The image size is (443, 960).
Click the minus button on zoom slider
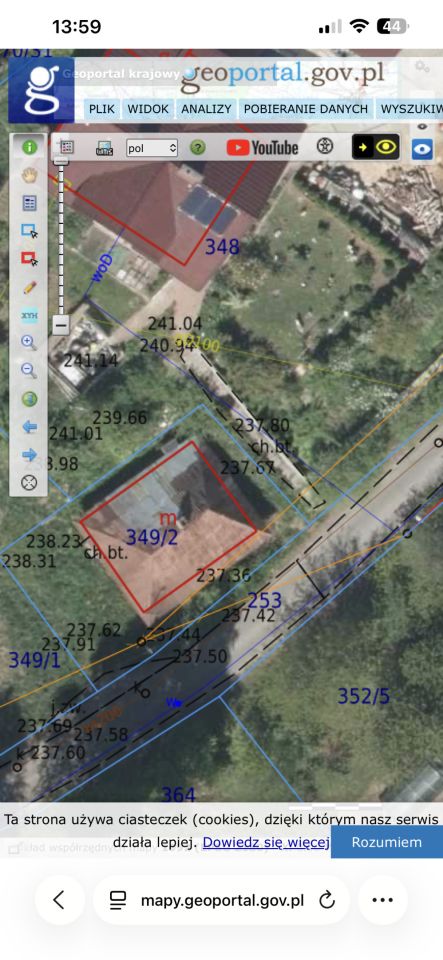[x=61, y=324]
